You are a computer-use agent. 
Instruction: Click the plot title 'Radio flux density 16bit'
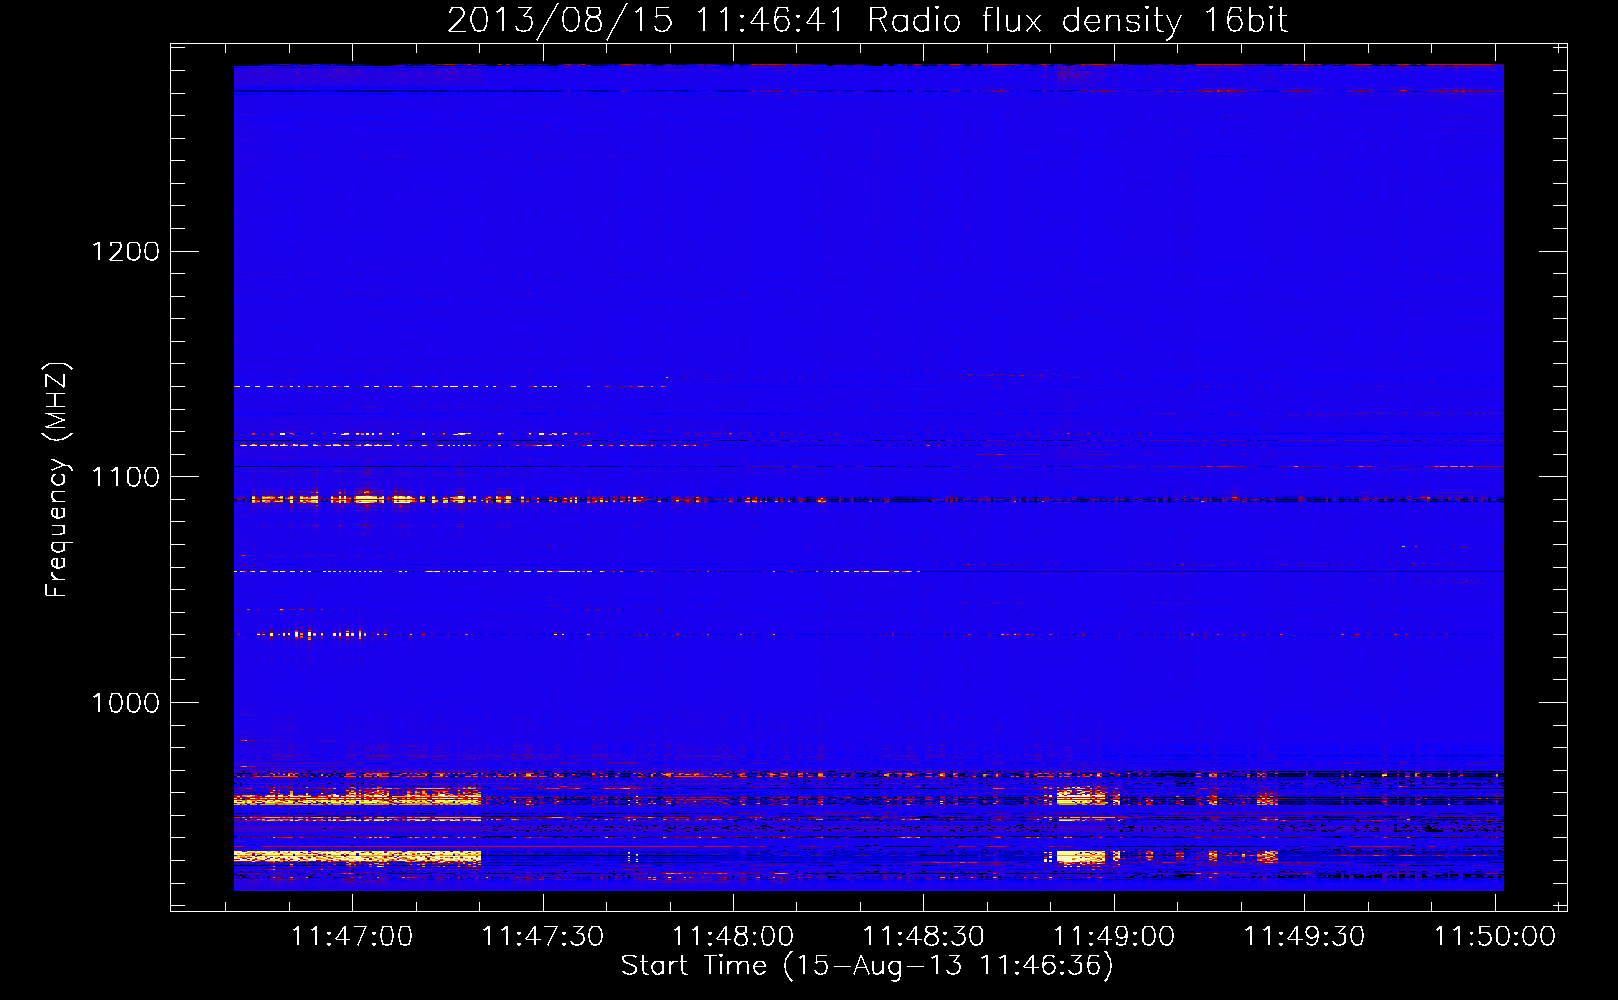click(1078, 21)
